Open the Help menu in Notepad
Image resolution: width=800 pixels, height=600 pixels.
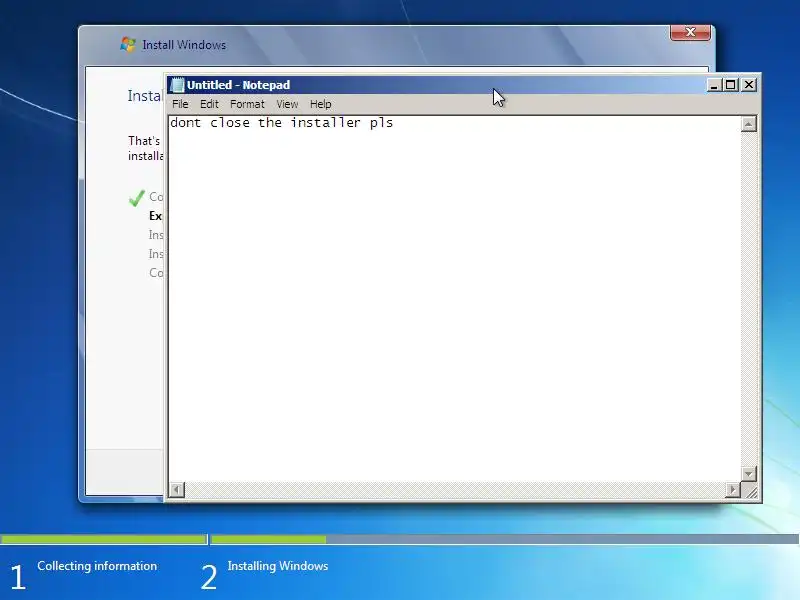pyautogui.click(x=320, y=104)
